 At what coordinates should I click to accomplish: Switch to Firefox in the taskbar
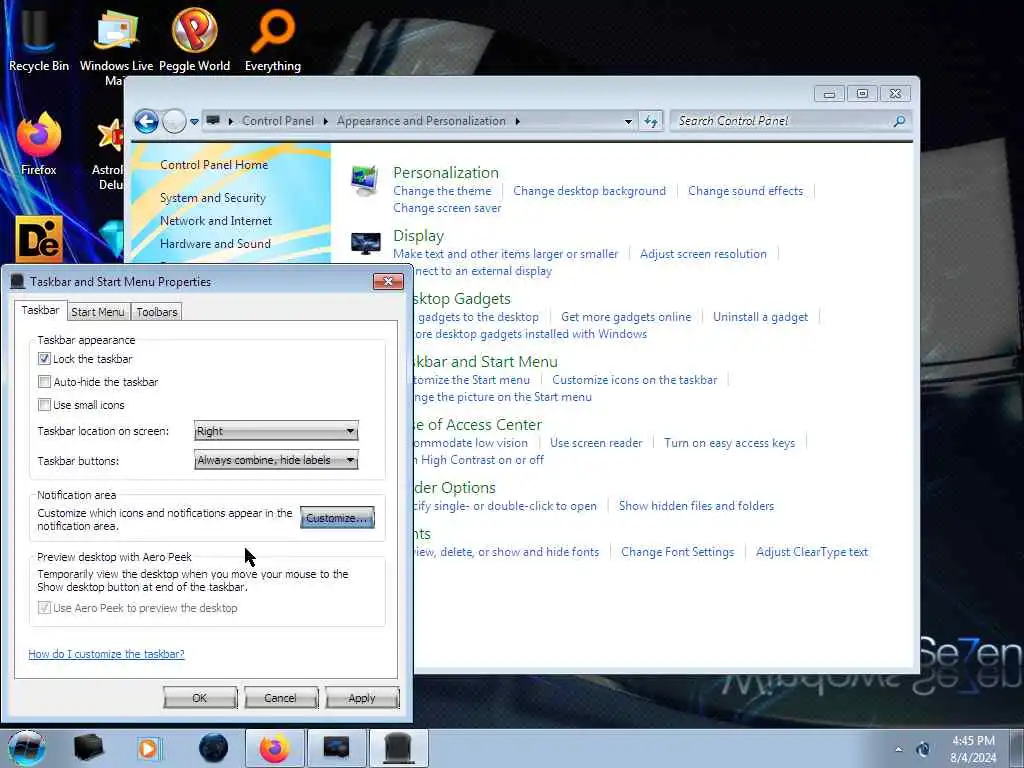click(274, 748)
